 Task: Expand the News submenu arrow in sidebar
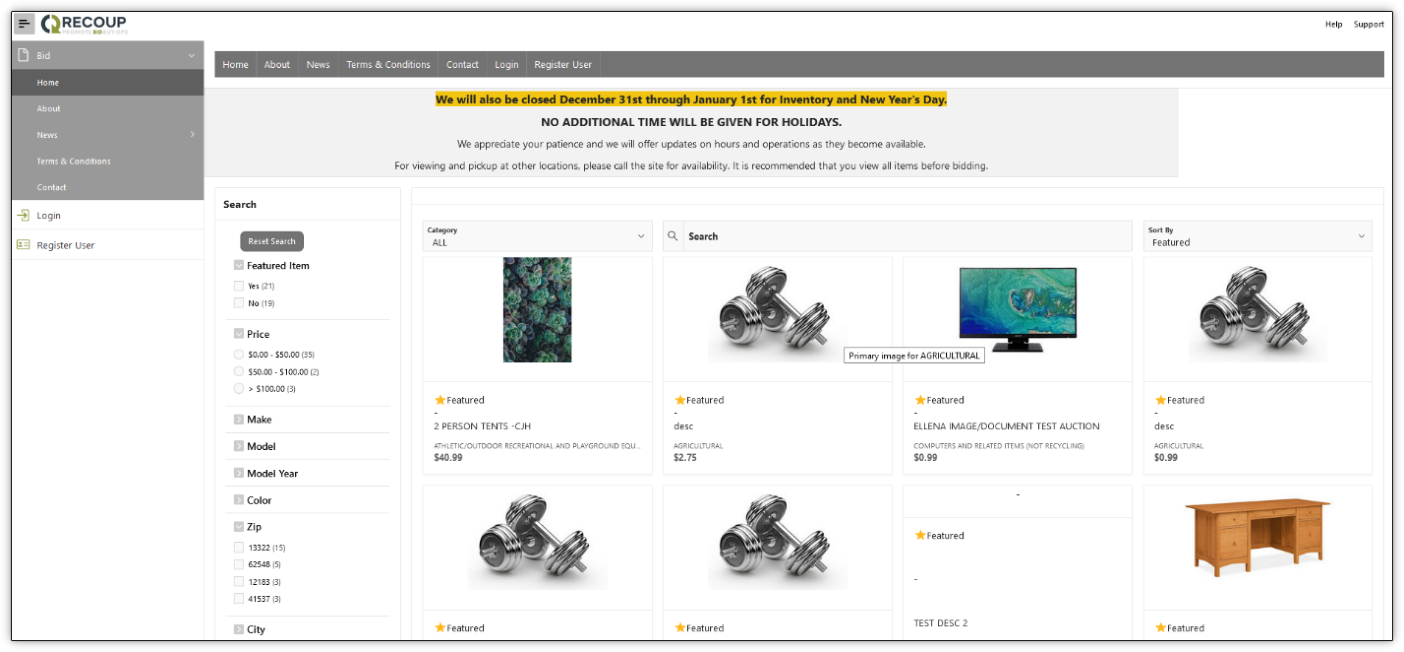click(192, 134)
